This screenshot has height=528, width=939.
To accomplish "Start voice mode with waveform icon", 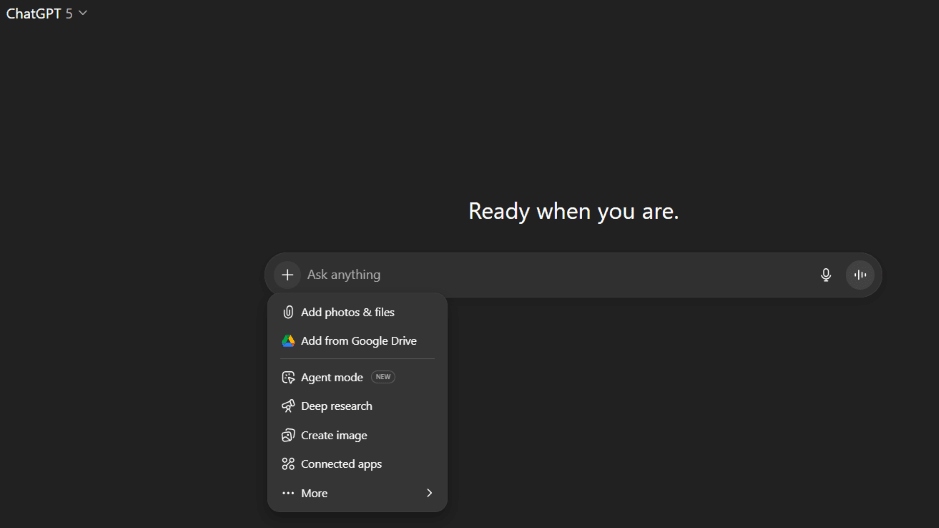I will point(860,275).
